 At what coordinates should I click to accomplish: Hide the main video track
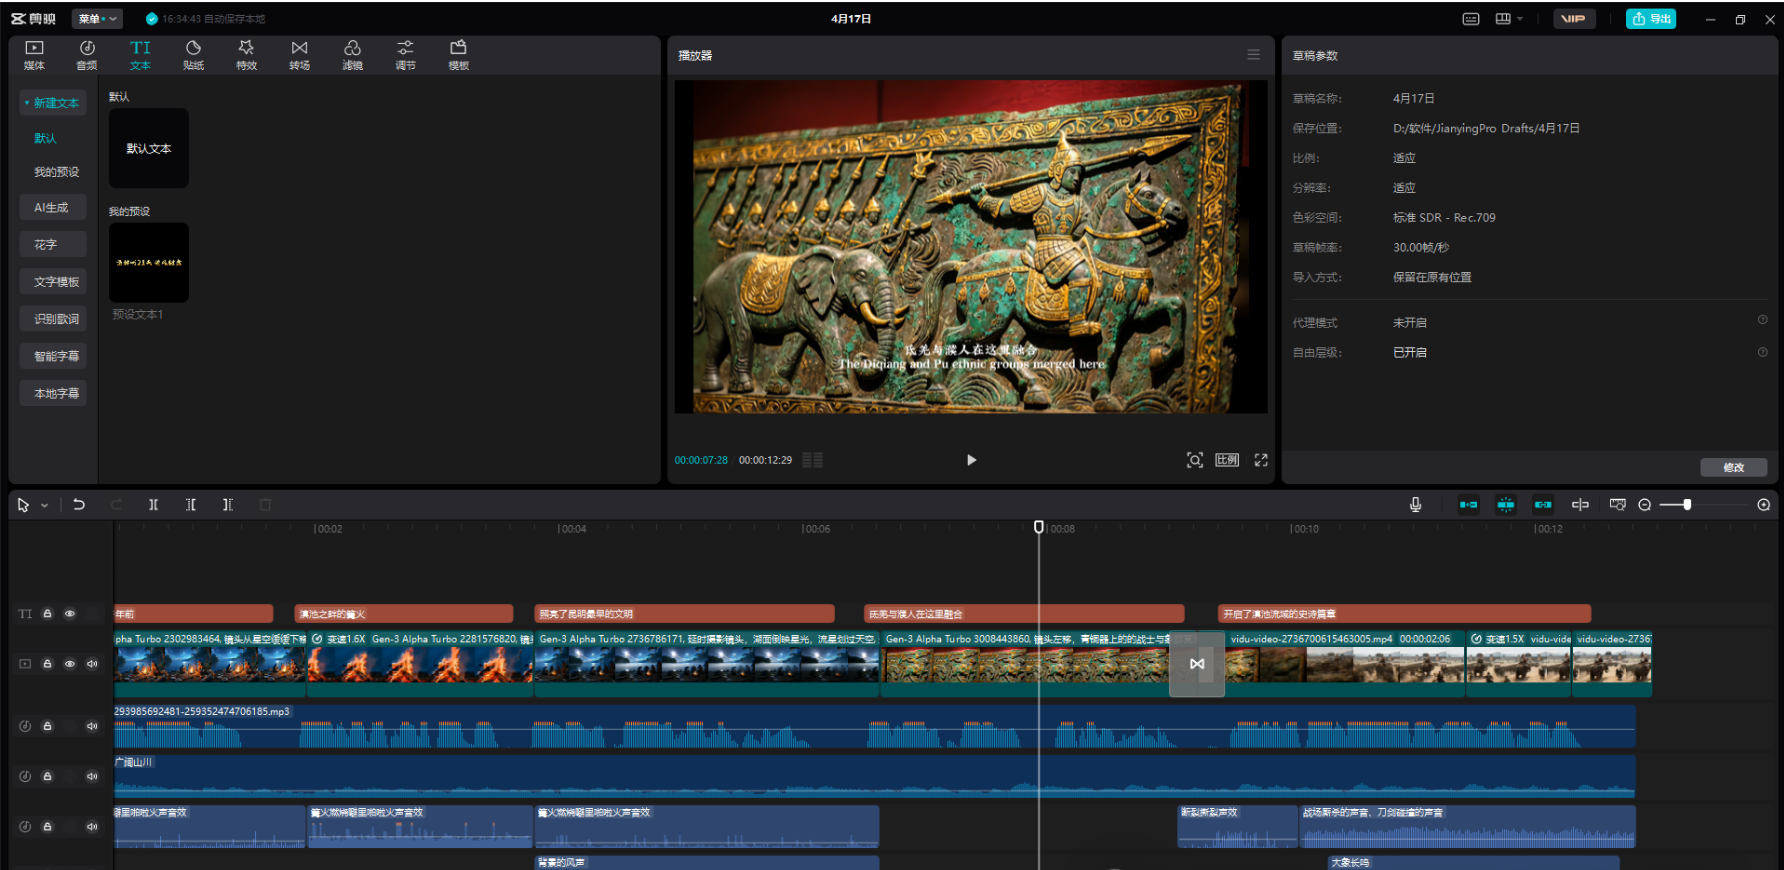(70, 664)
